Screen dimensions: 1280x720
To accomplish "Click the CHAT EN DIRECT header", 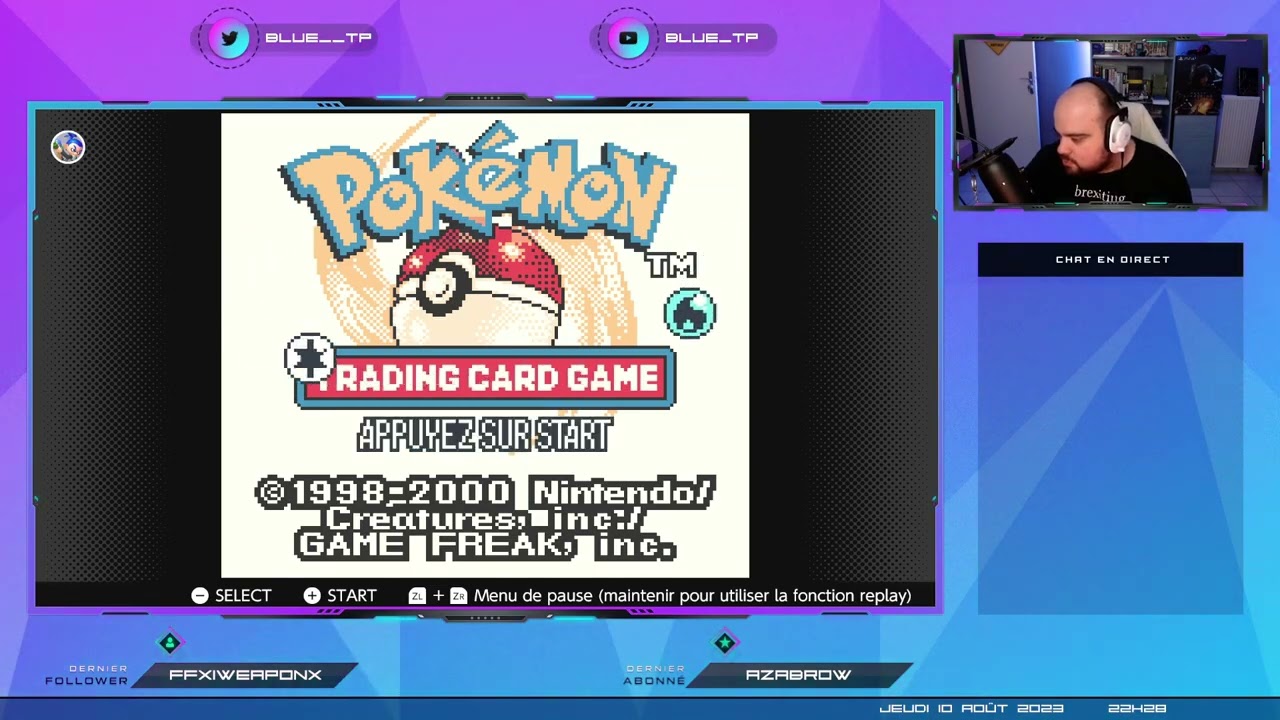I will tap(1112, 259).
